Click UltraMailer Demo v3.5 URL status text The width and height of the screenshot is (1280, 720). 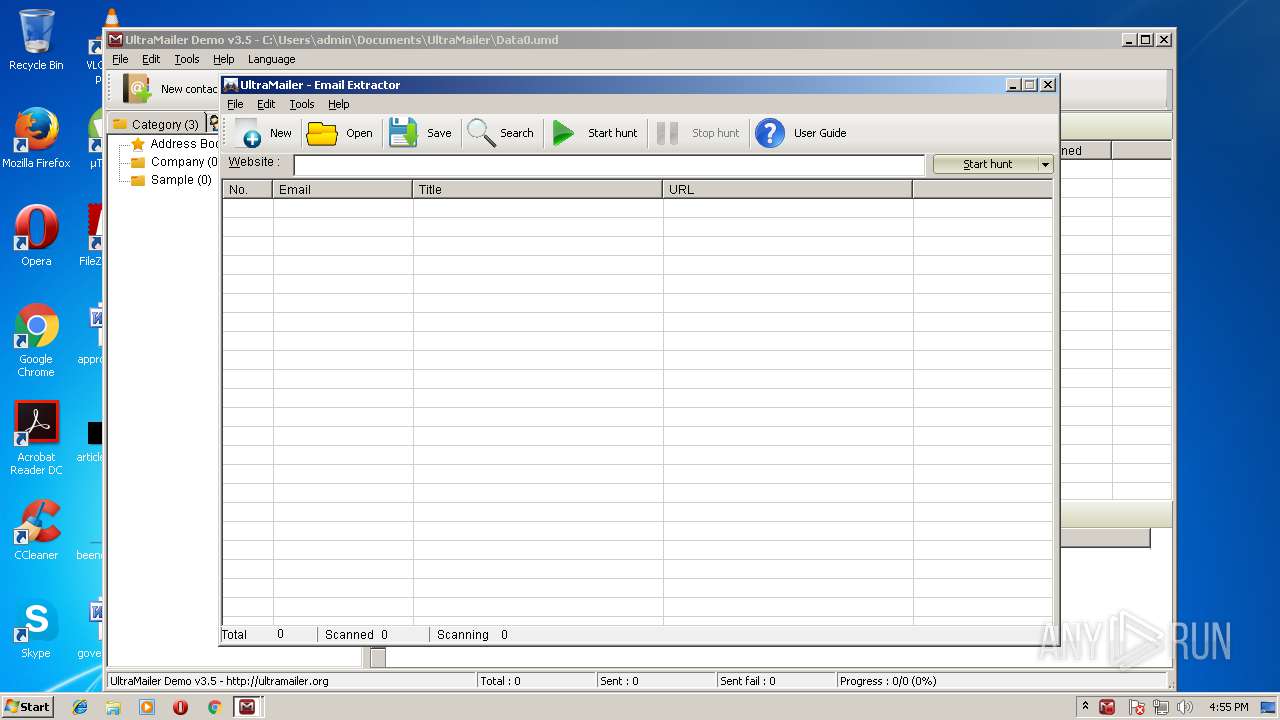click(x=219, y=681)
